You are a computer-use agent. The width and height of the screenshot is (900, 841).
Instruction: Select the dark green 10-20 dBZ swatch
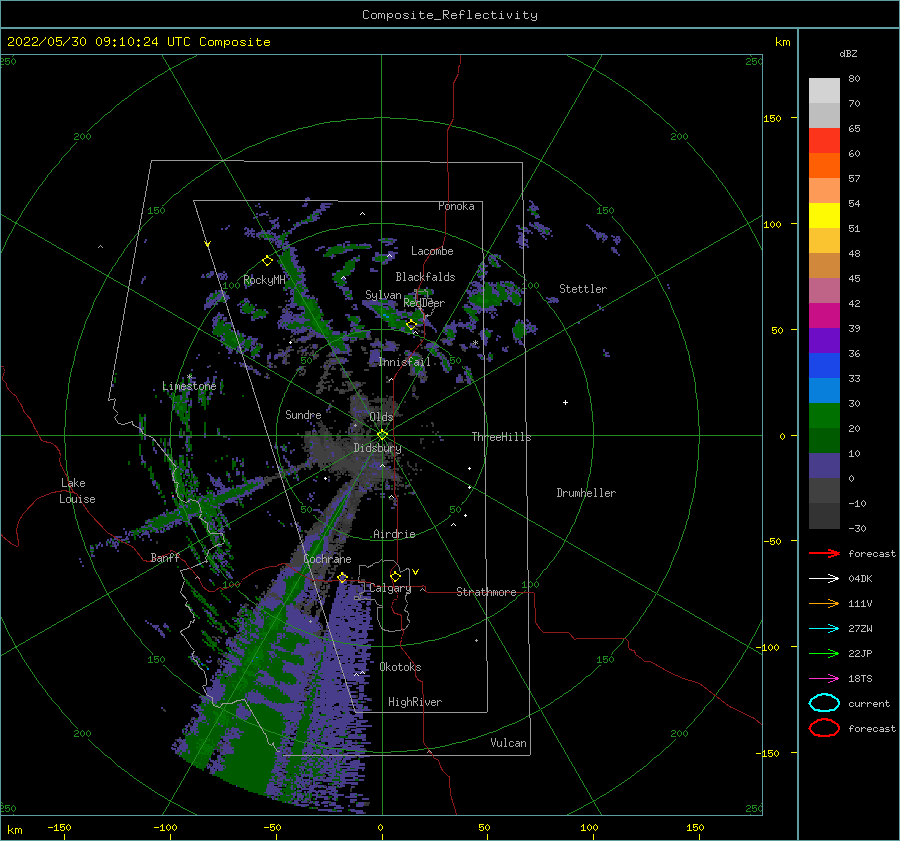(824, 440)
